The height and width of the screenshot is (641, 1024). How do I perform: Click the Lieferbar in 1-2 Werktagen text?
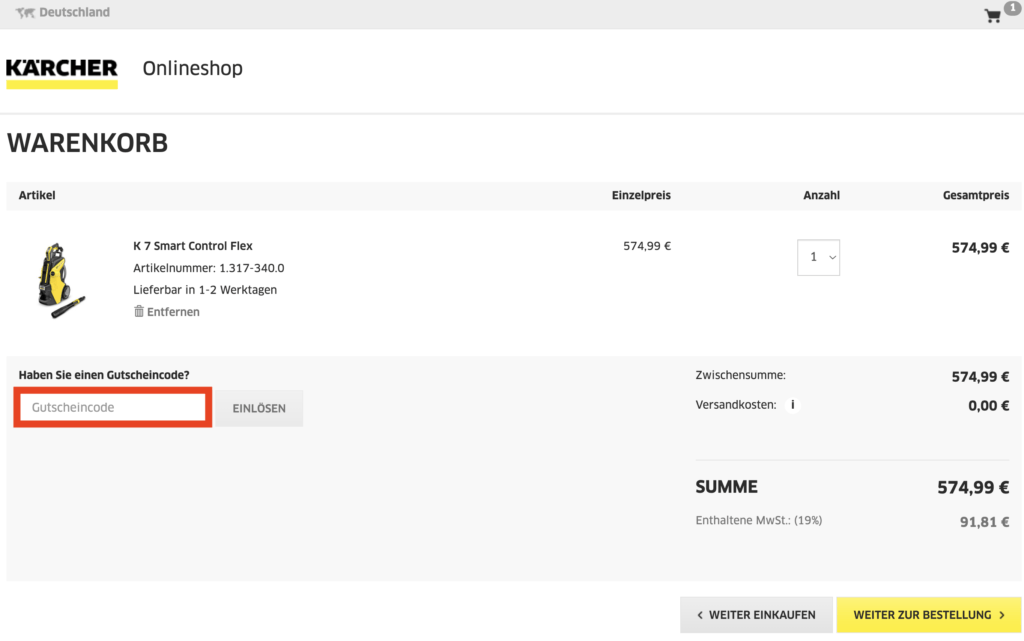(205, 290)
